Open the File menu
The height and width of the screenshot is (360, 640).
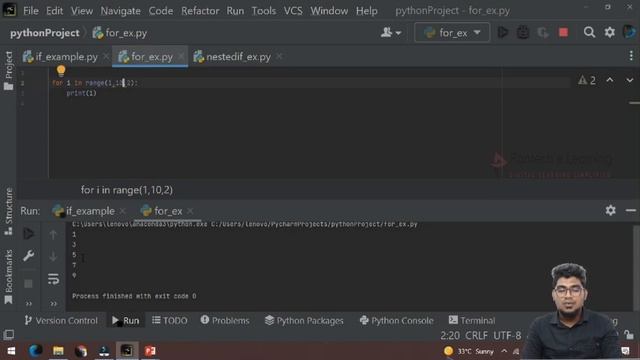tap(31, 11)
